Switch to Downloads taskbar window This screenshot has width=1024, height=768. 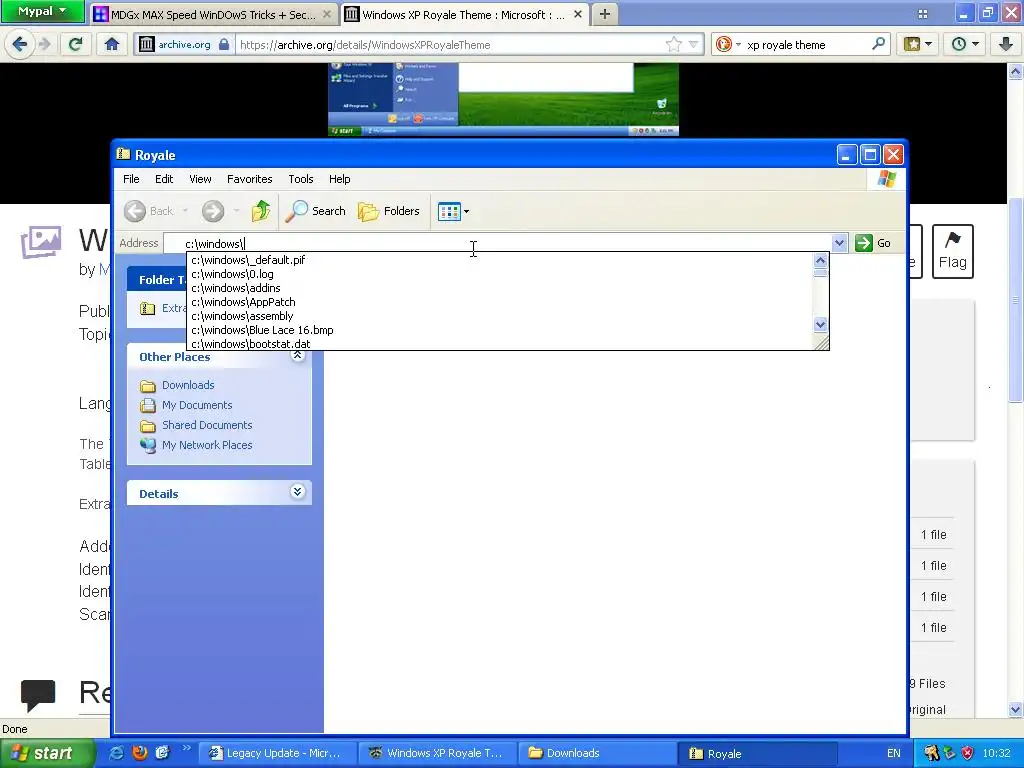point(596,753)
